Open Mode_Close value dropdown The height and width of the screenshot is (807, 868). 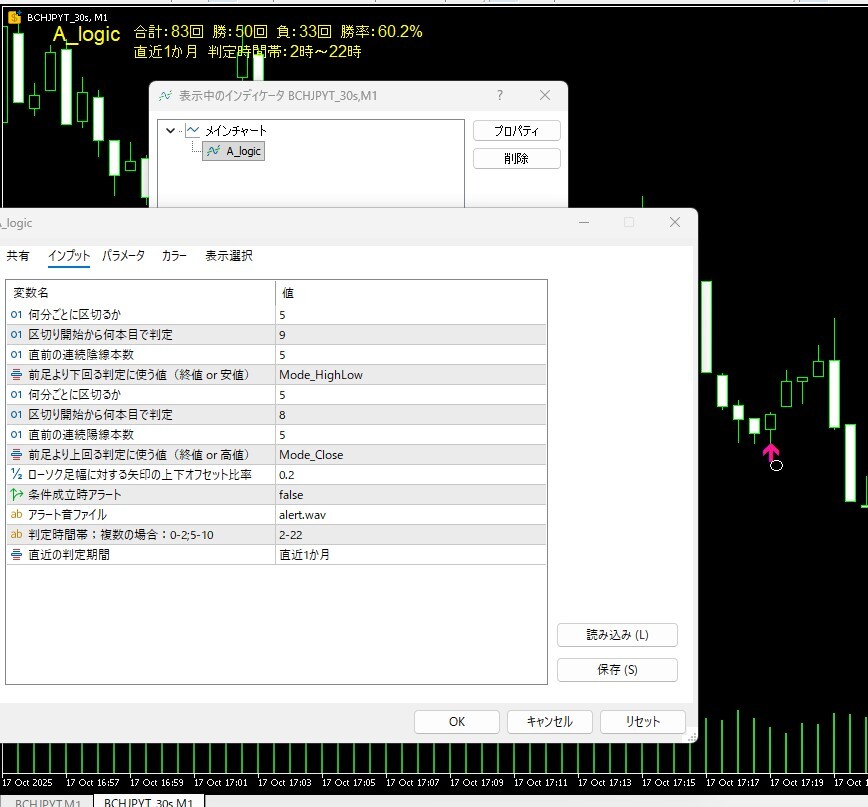(410, 454)
